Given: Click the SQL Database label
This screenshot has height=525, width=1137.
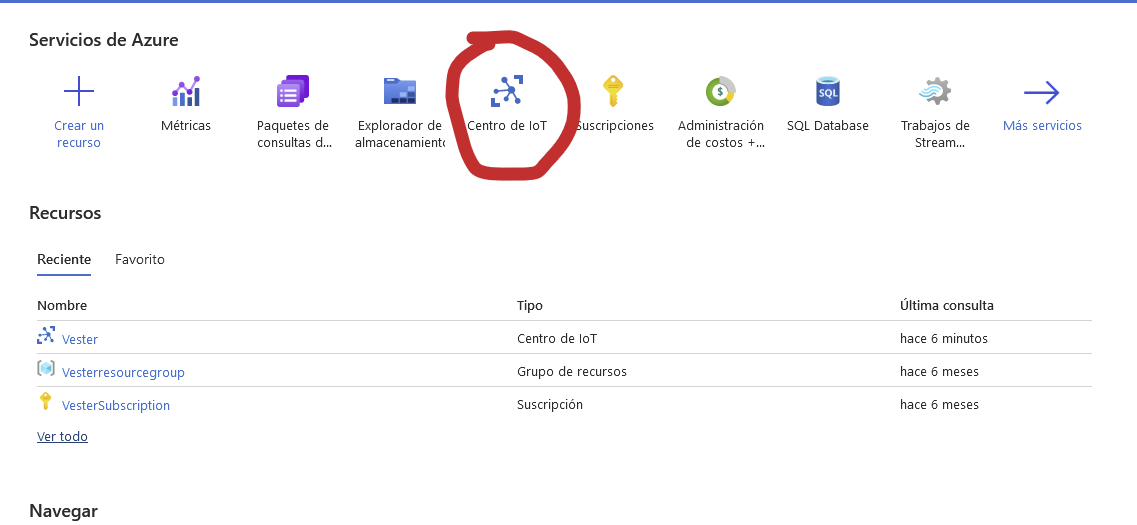Looking at the screenshot, I should click(x=827, y=125).
